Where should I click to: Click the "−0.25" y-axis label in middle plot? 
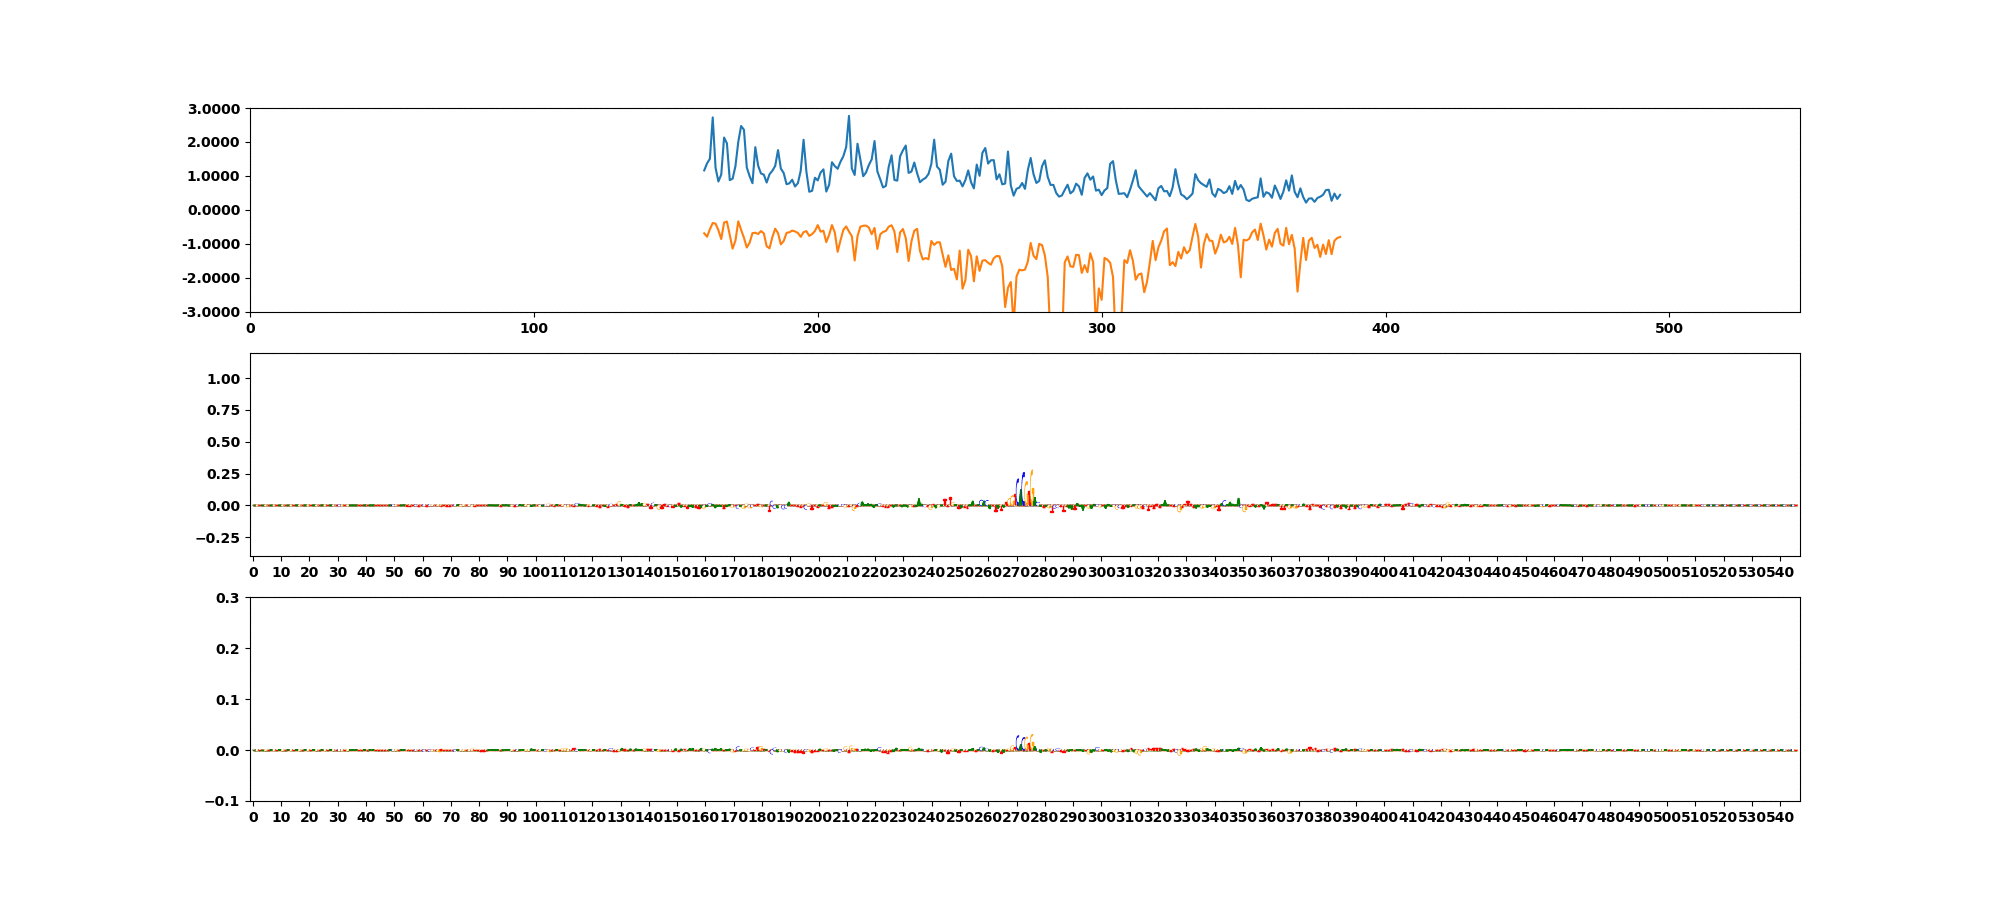point(219,538)
